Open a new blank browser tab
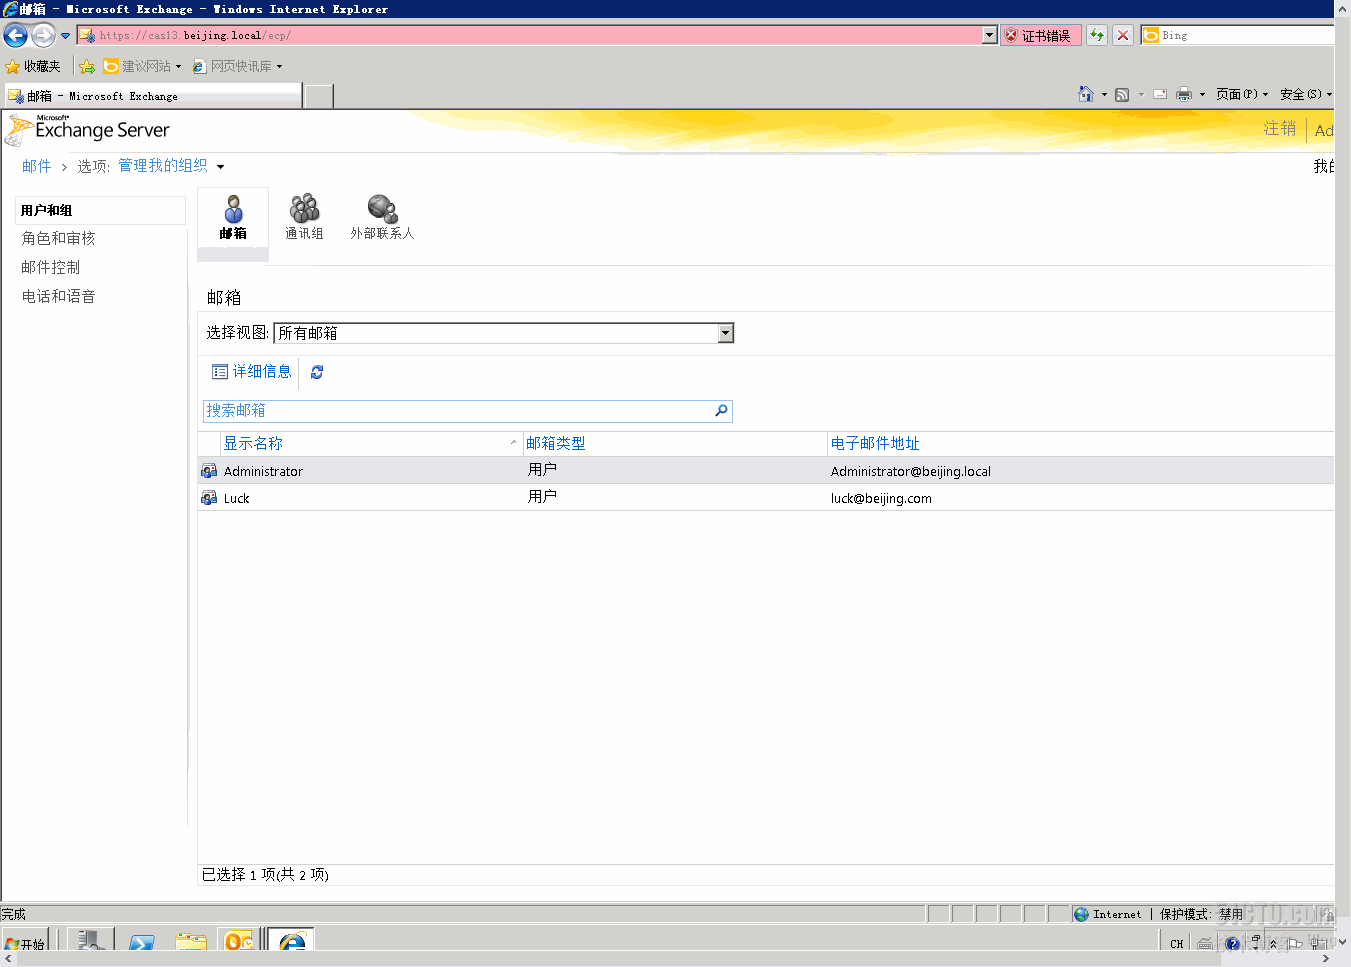The image size is (1351, 967). tap(319, 96)
